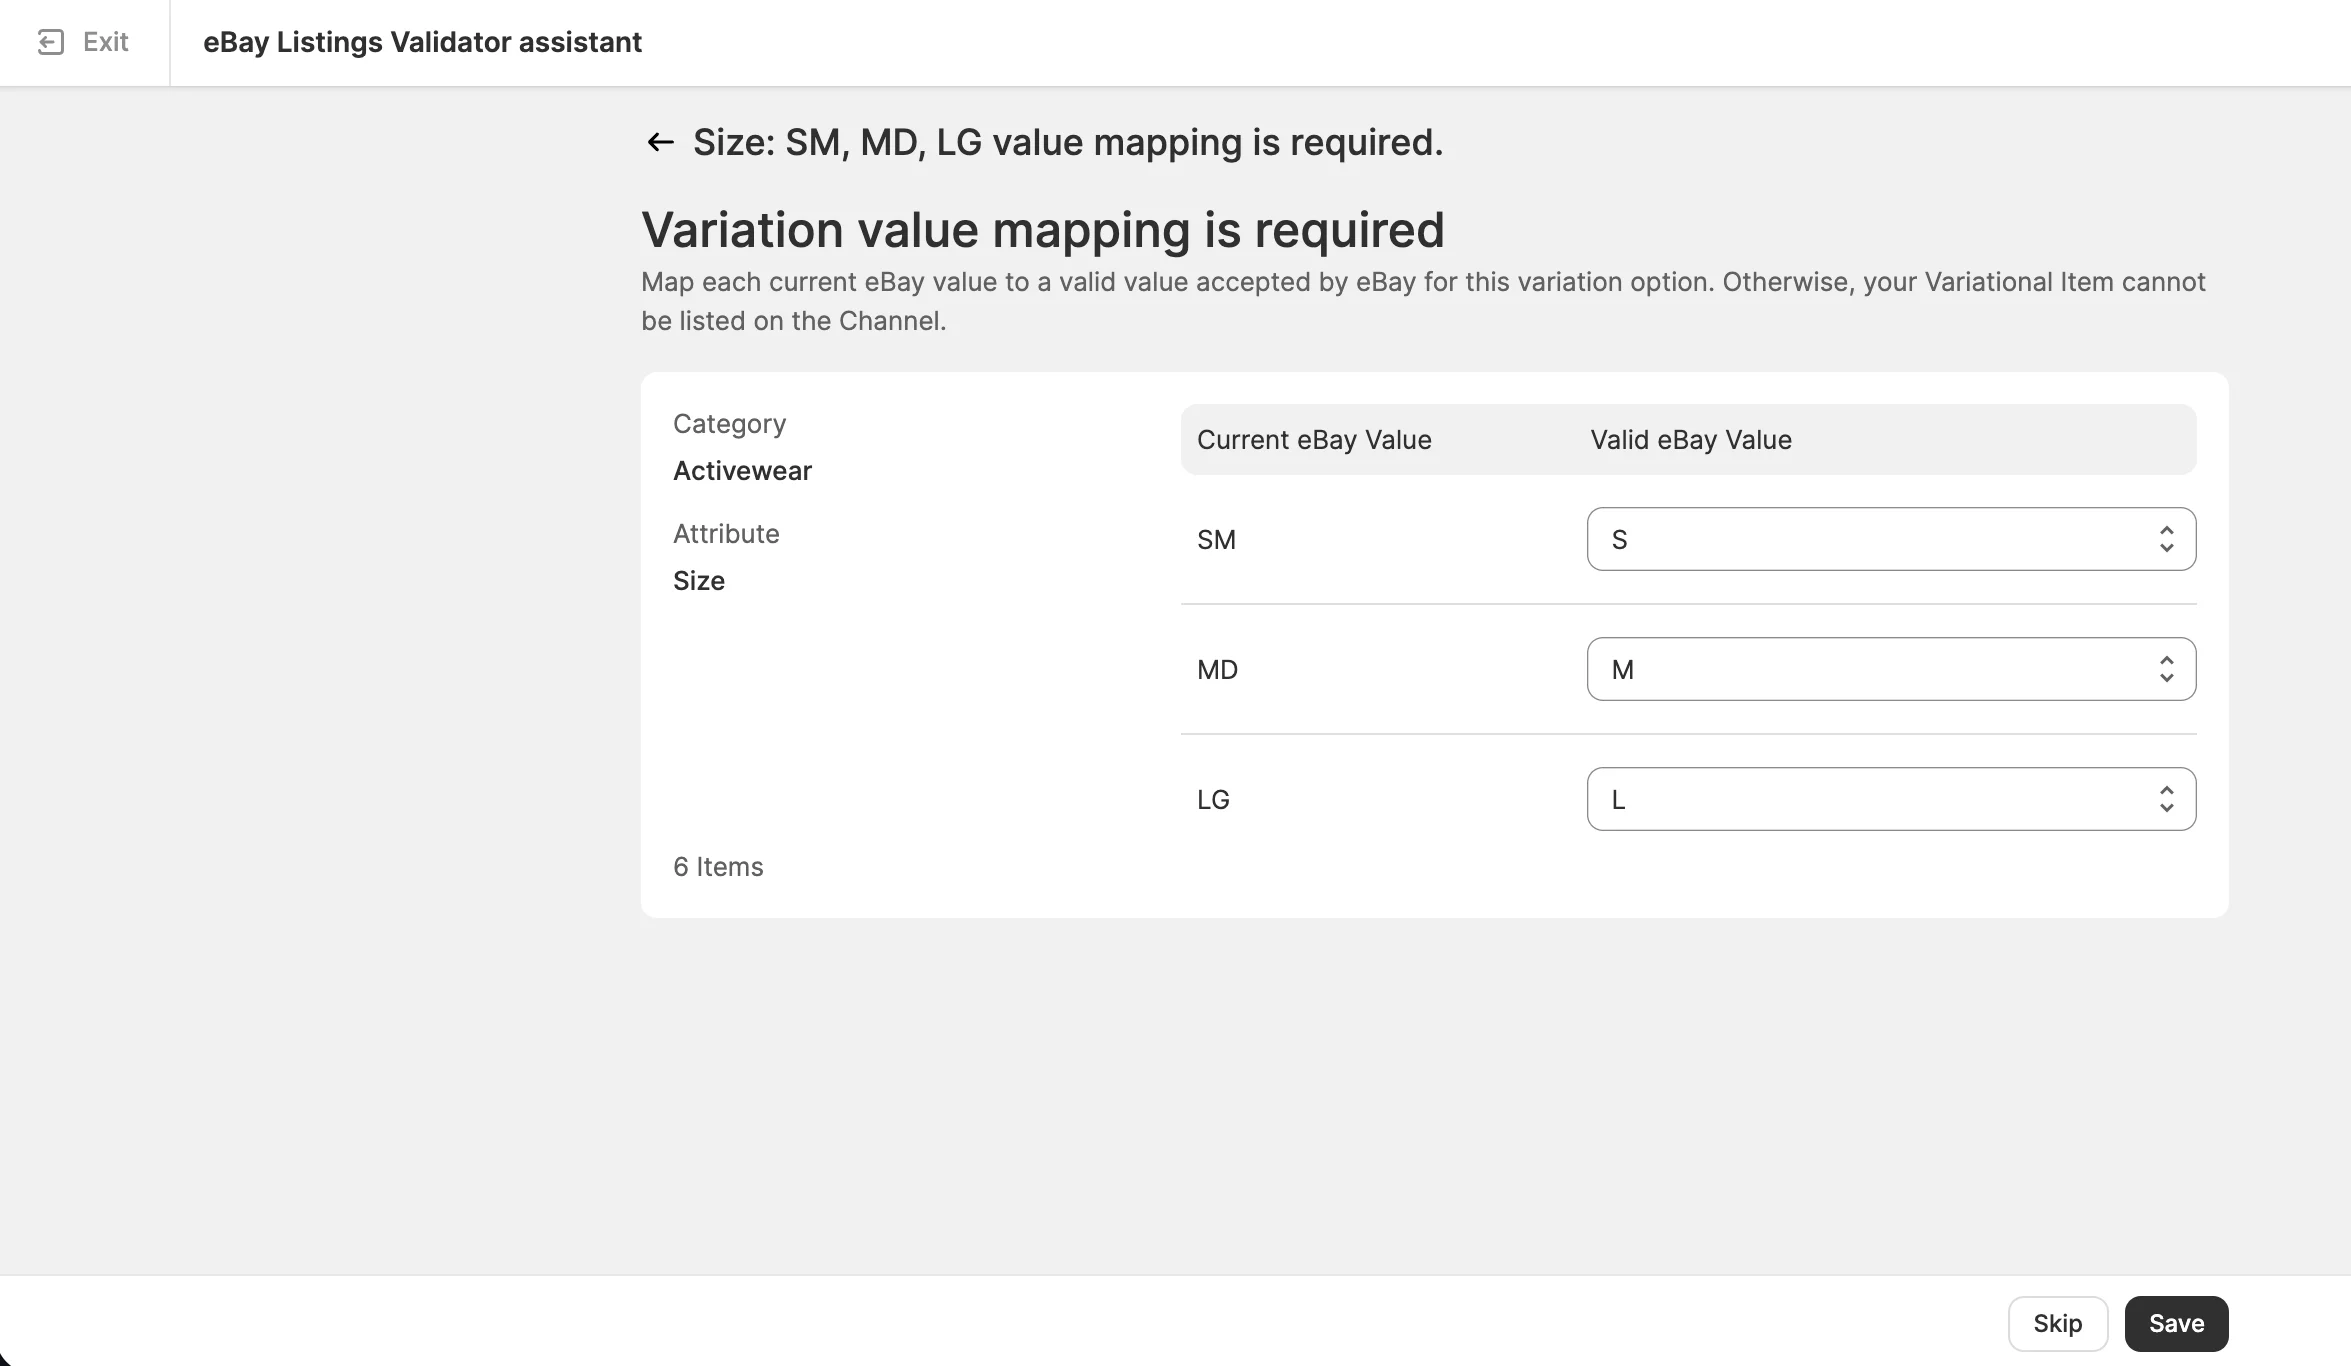Viewport: 2351px width, 1366px height.
Task: Open the Valid eBay Value dropdown for SM
Action: [1891, 539]
